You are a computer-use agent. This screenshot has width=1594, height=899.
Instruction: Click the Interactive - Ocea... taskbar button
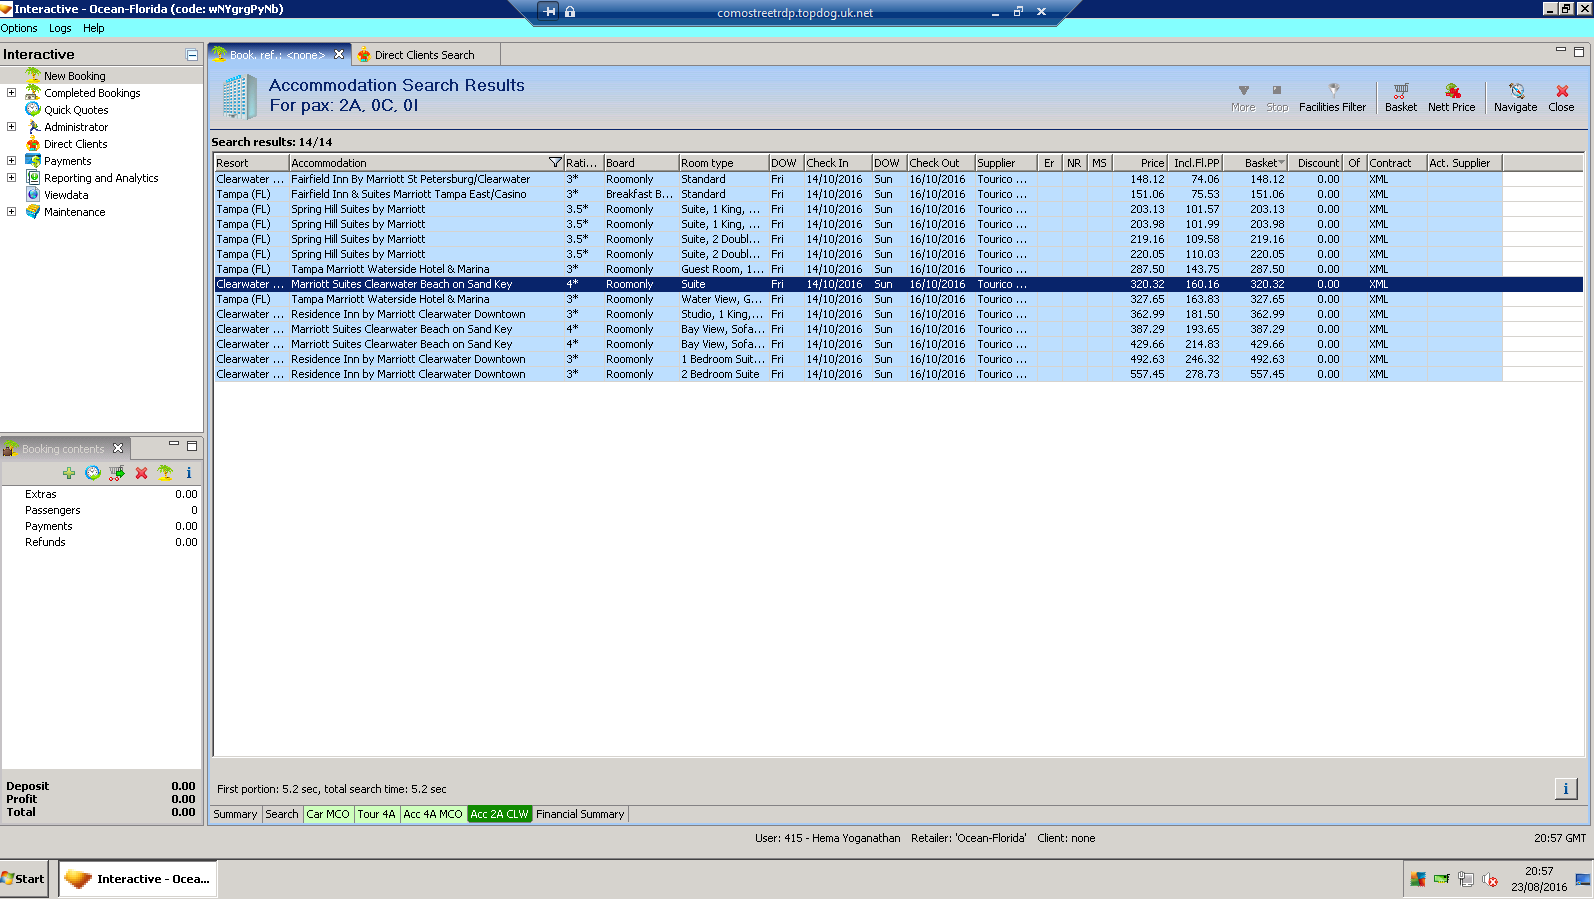click(138, 879)
